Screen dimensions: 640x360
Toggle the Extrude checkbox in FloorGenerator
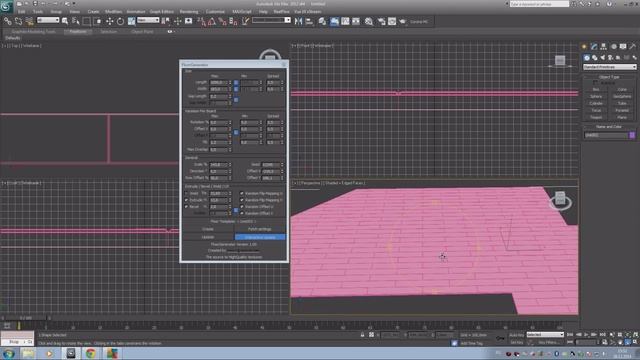[x=187, y=200]
